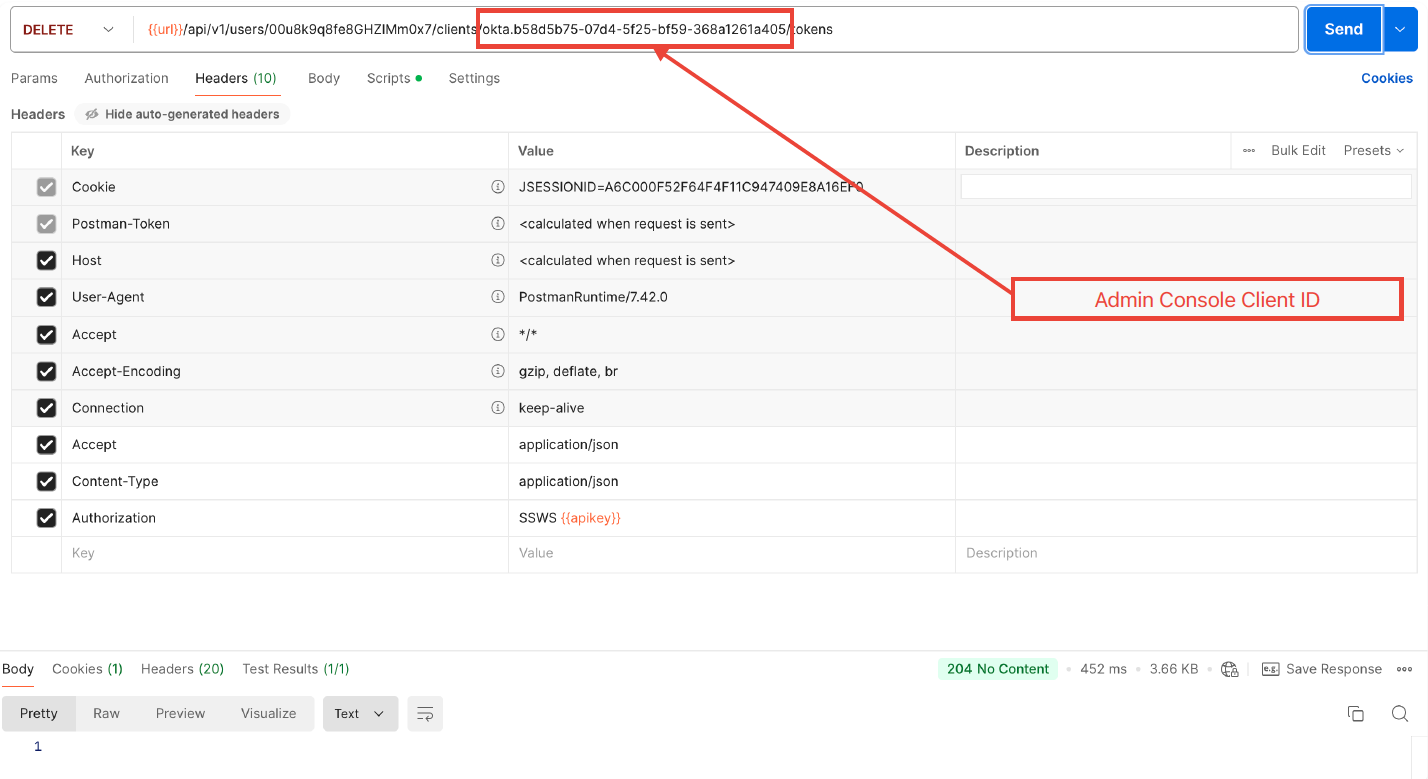Click the request URL field
1428x779 pixels.
(x=715, y=30)
